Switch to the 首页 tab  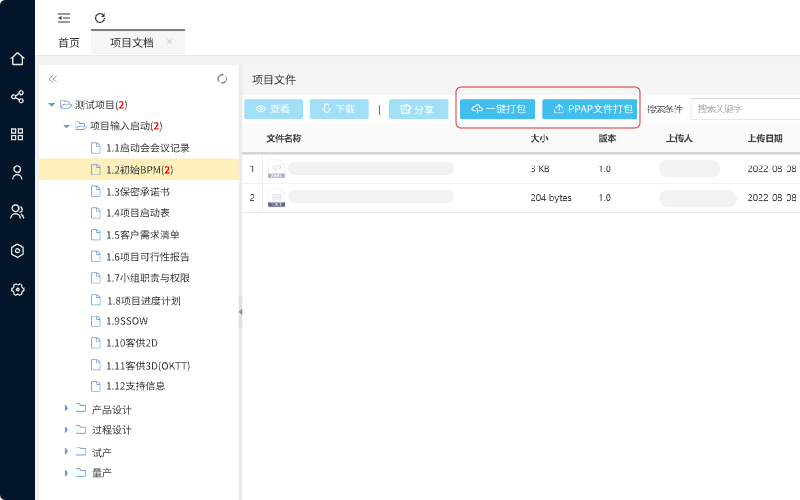[x=68, y=43]
